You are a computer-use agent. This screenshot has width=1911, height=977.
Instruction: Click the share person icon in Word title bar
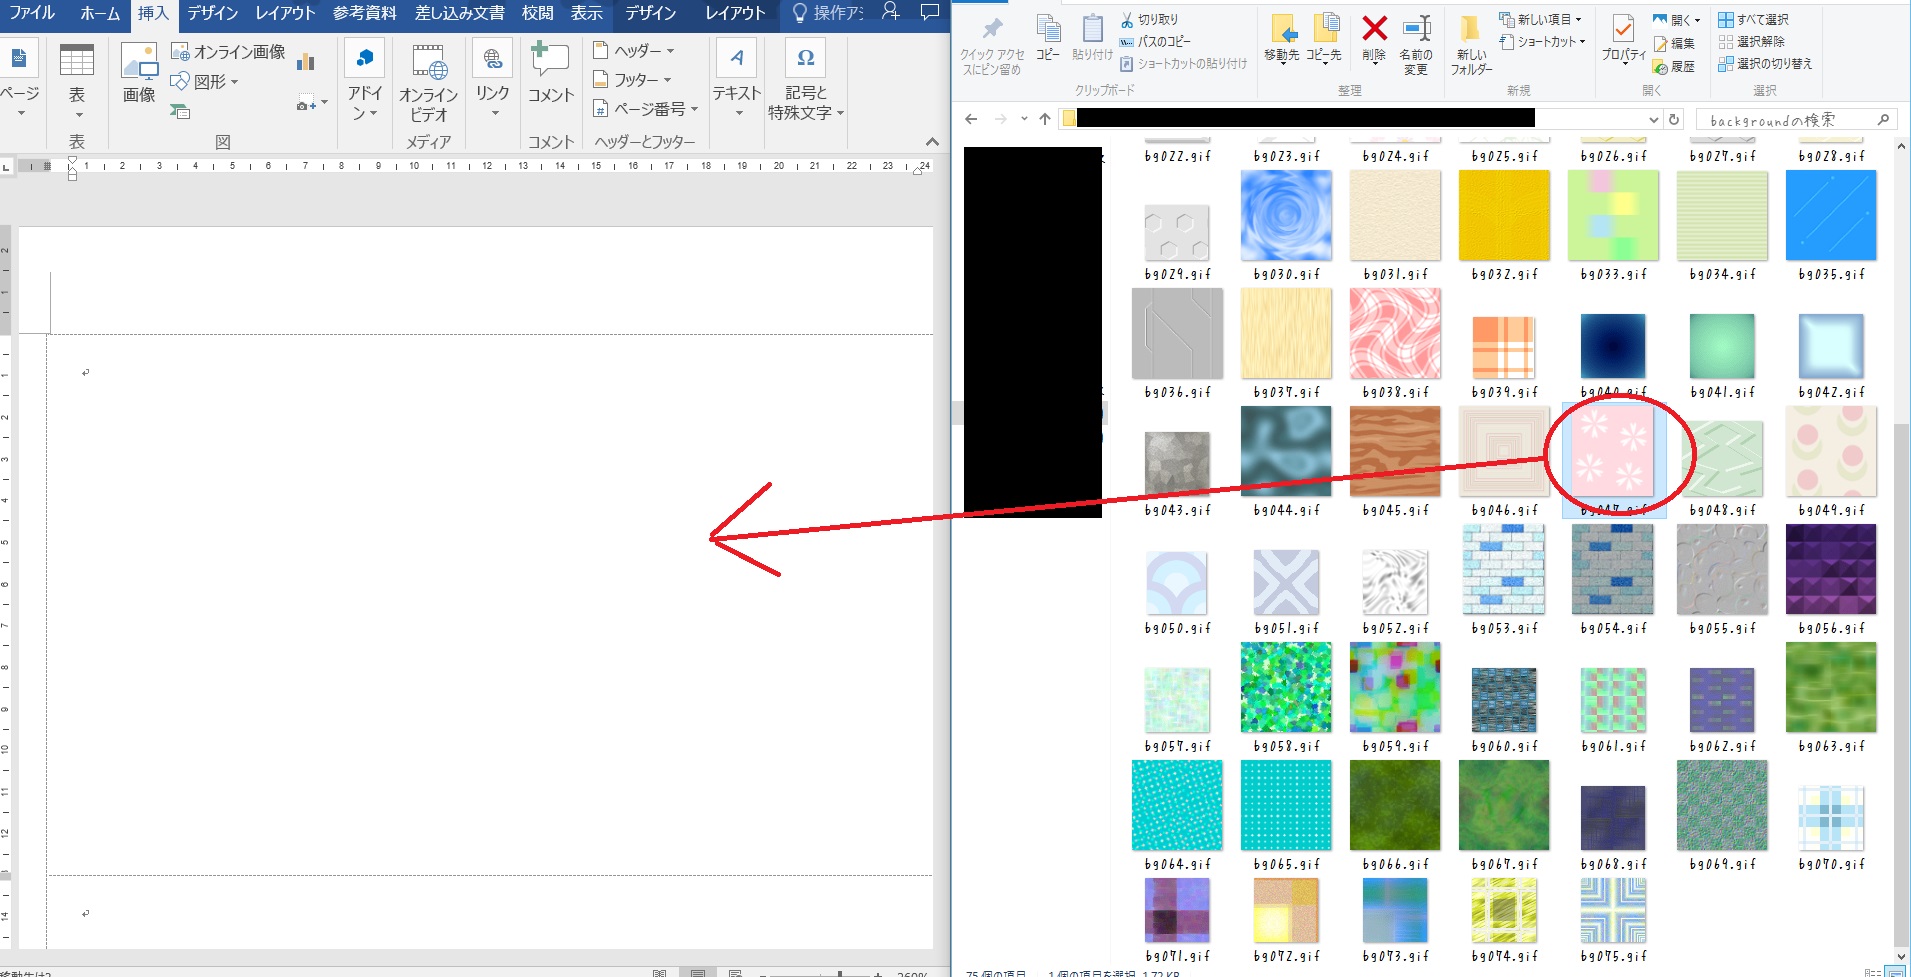[x=891, y=12]
